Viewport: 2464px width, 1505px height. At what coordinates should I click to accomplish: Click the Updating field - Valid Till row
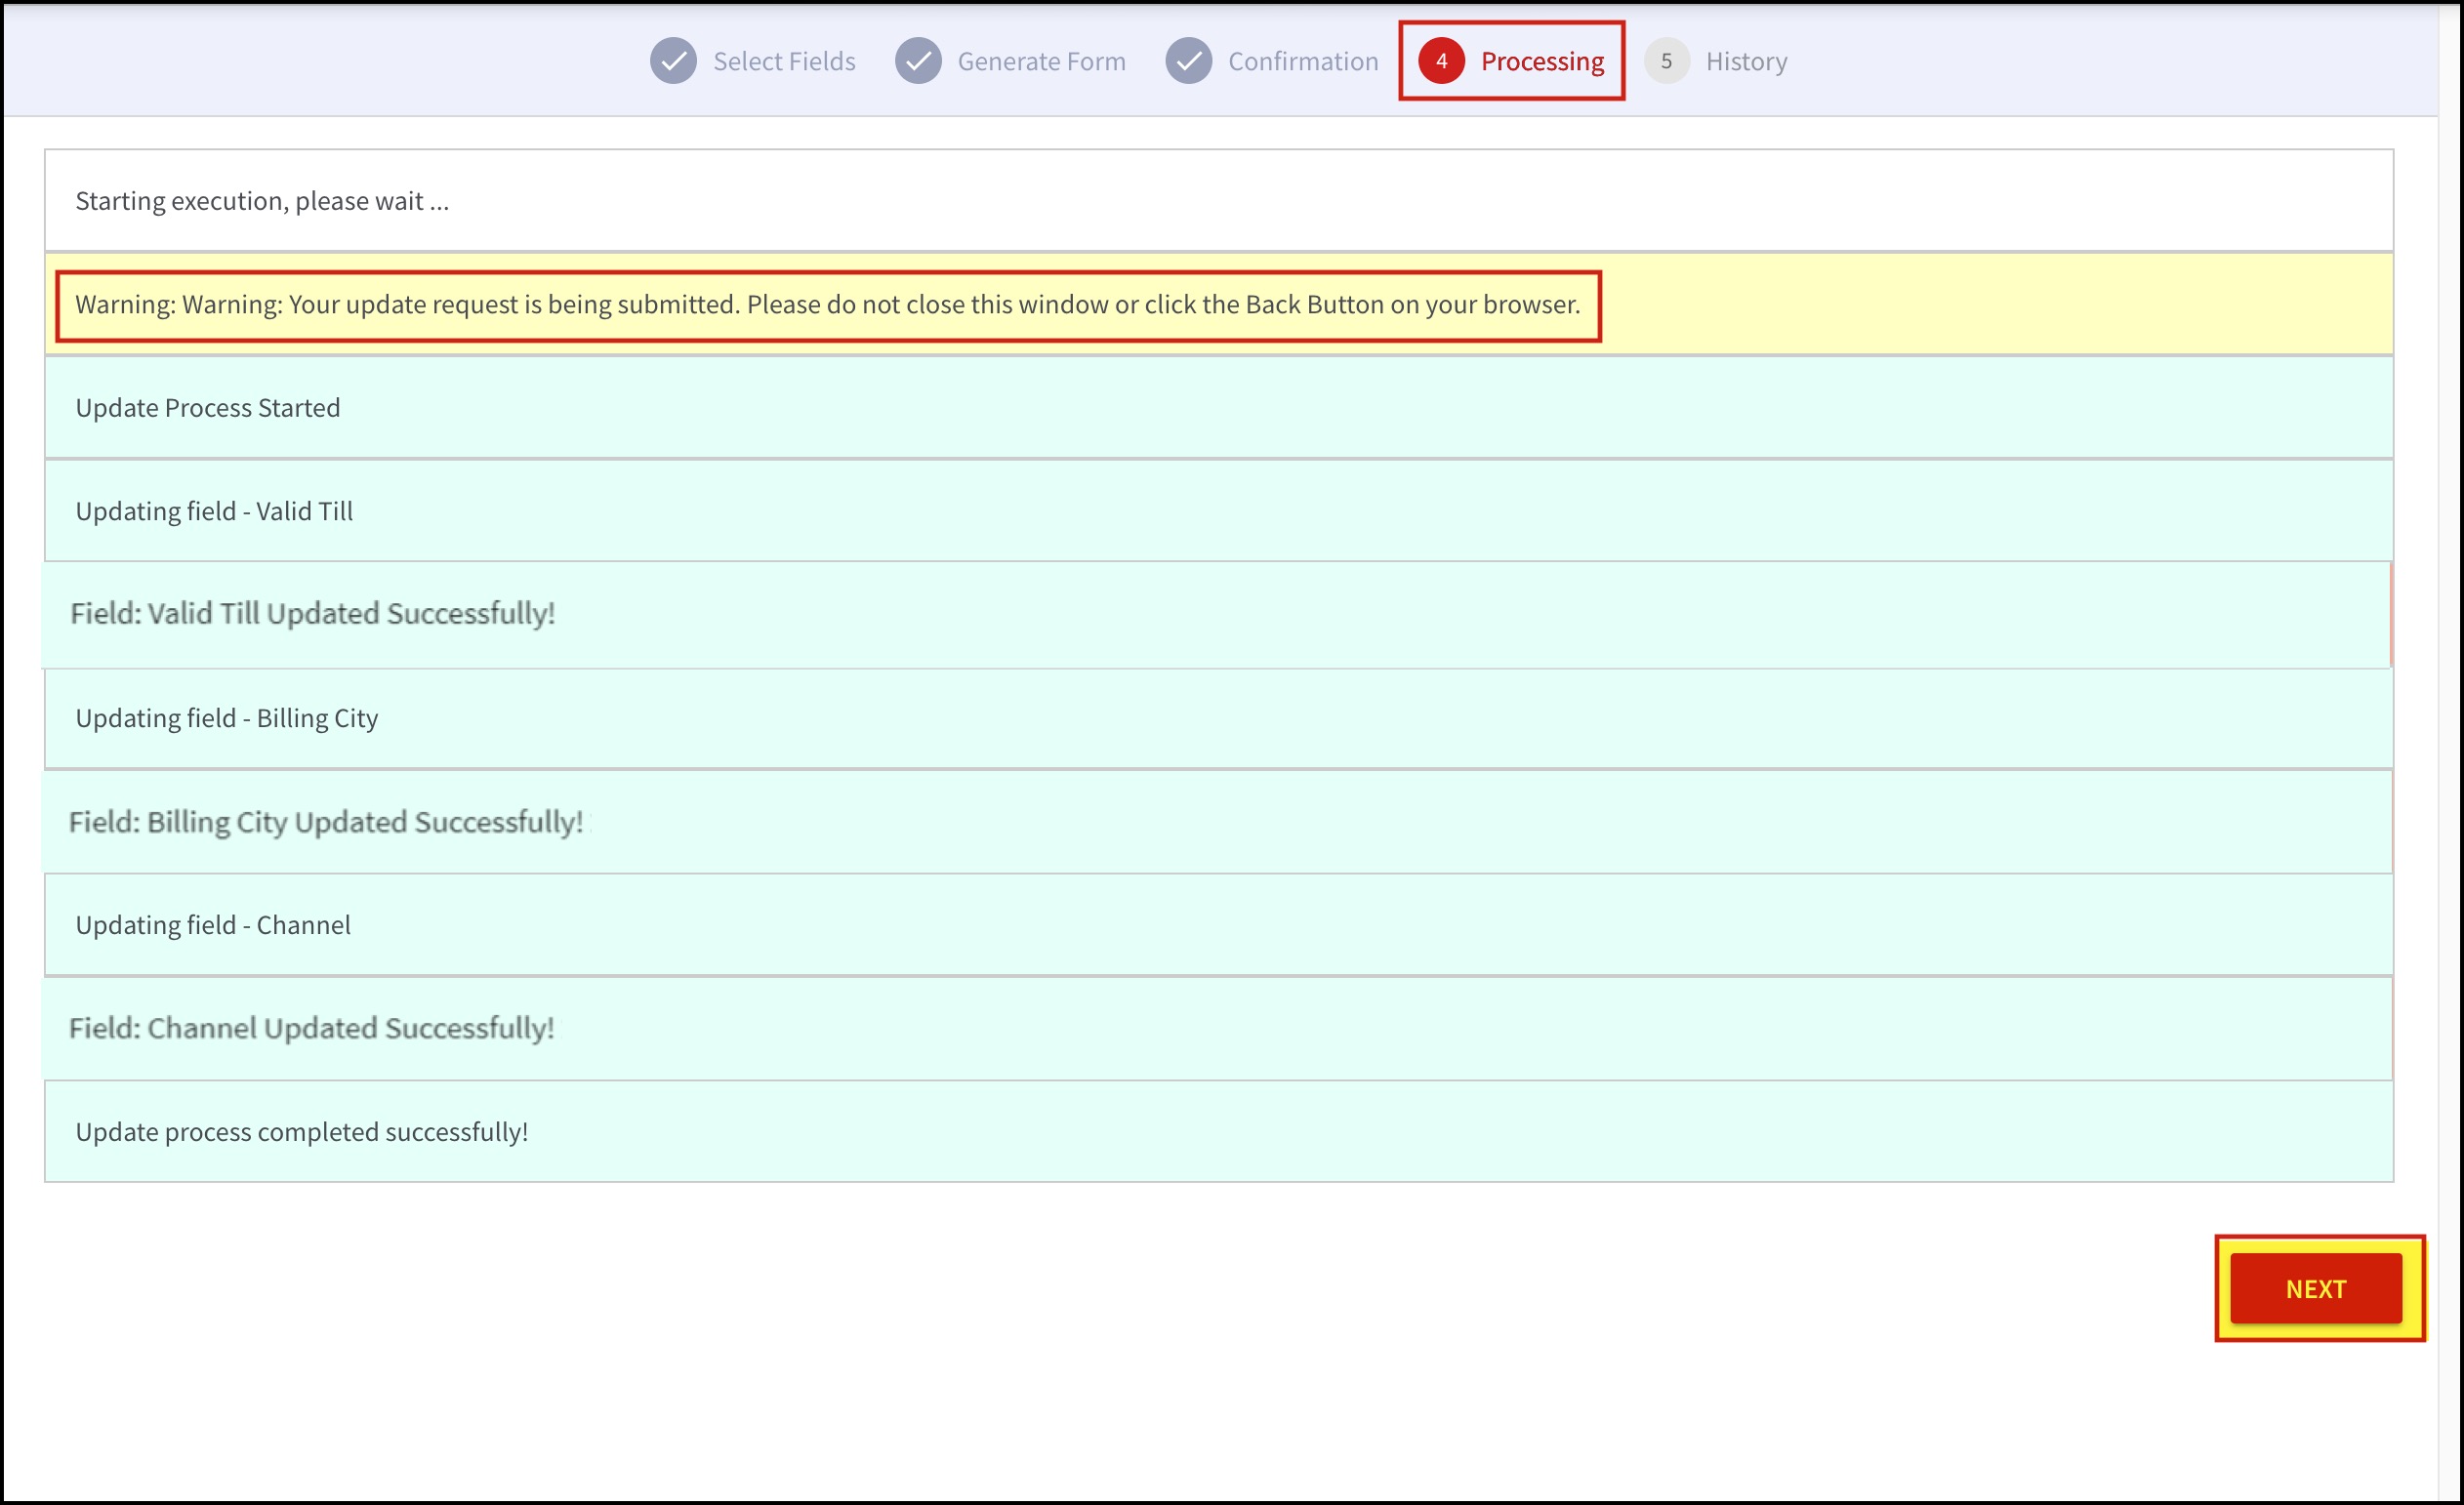tap(214, 511)
